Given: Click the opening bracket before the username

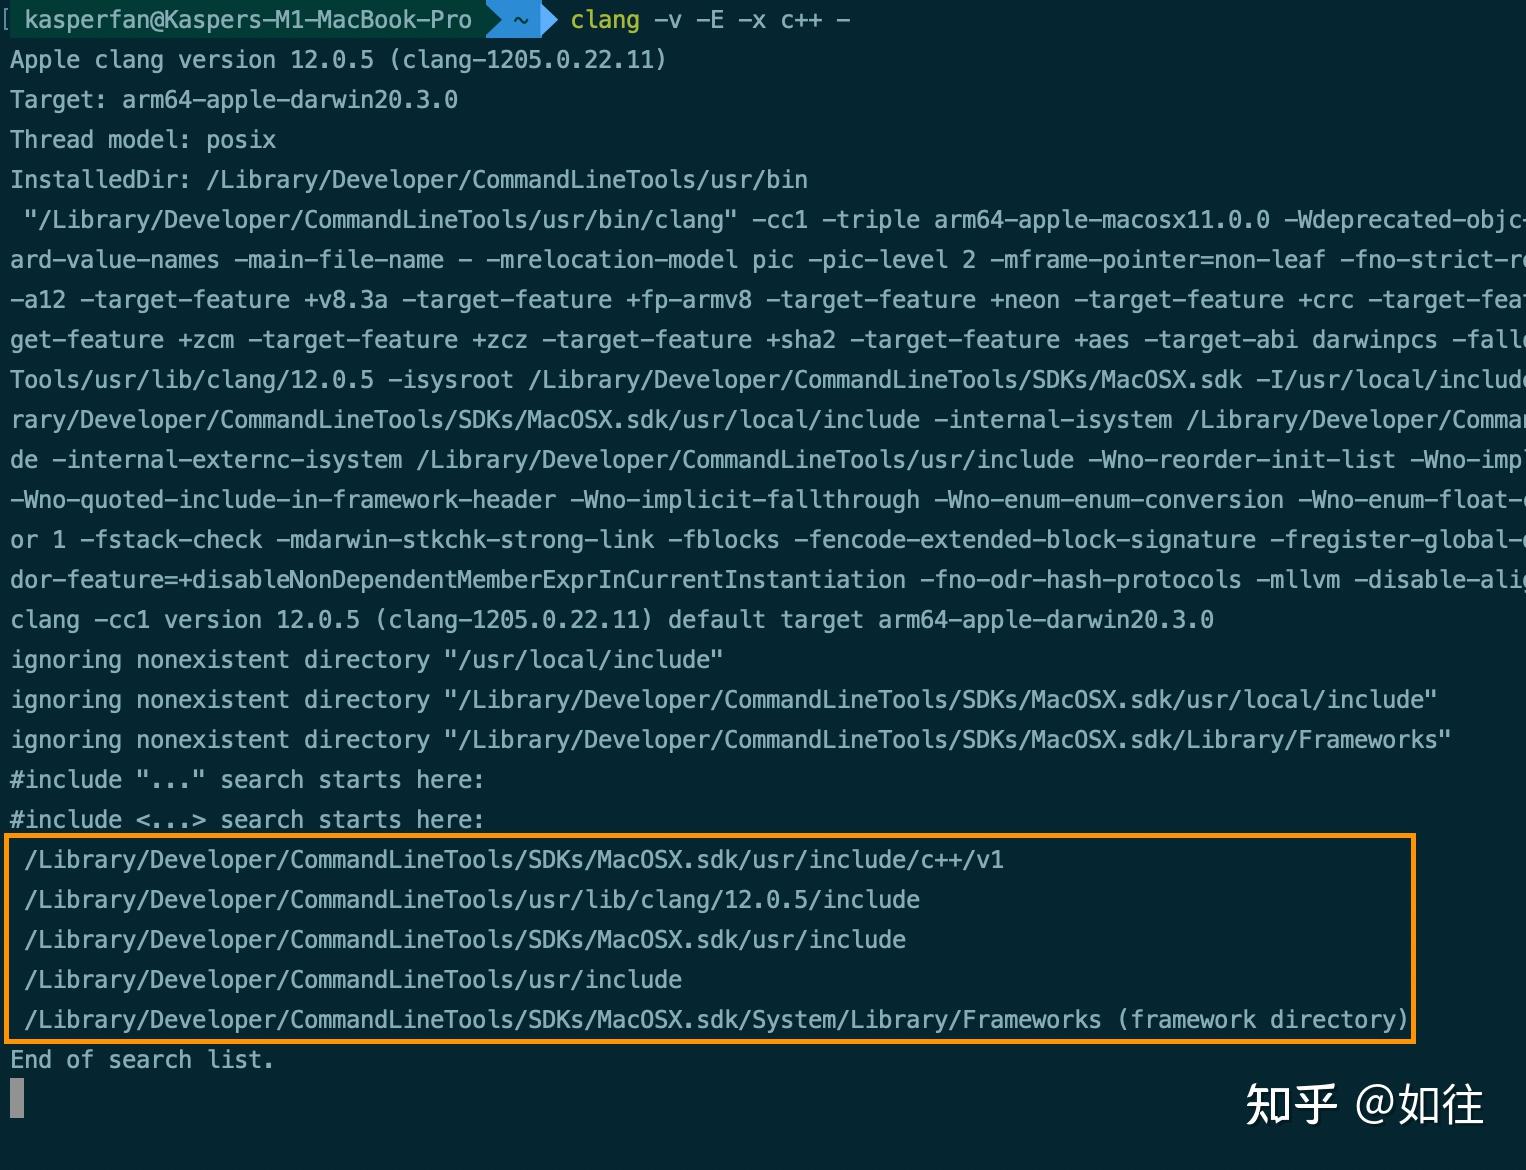Looking at the screenshot, I should coord(8,19).
